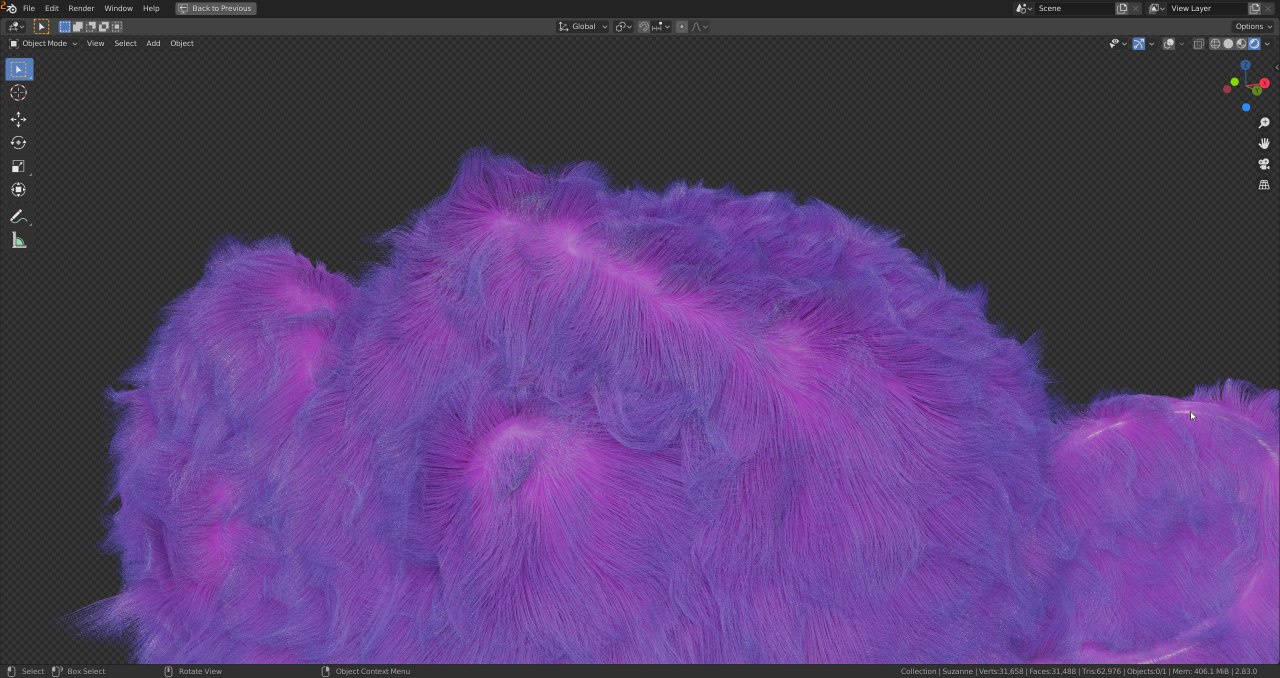This screenshot has height=678, width=1280.
Task: Click the Back to Previous button
Action: 216,8
